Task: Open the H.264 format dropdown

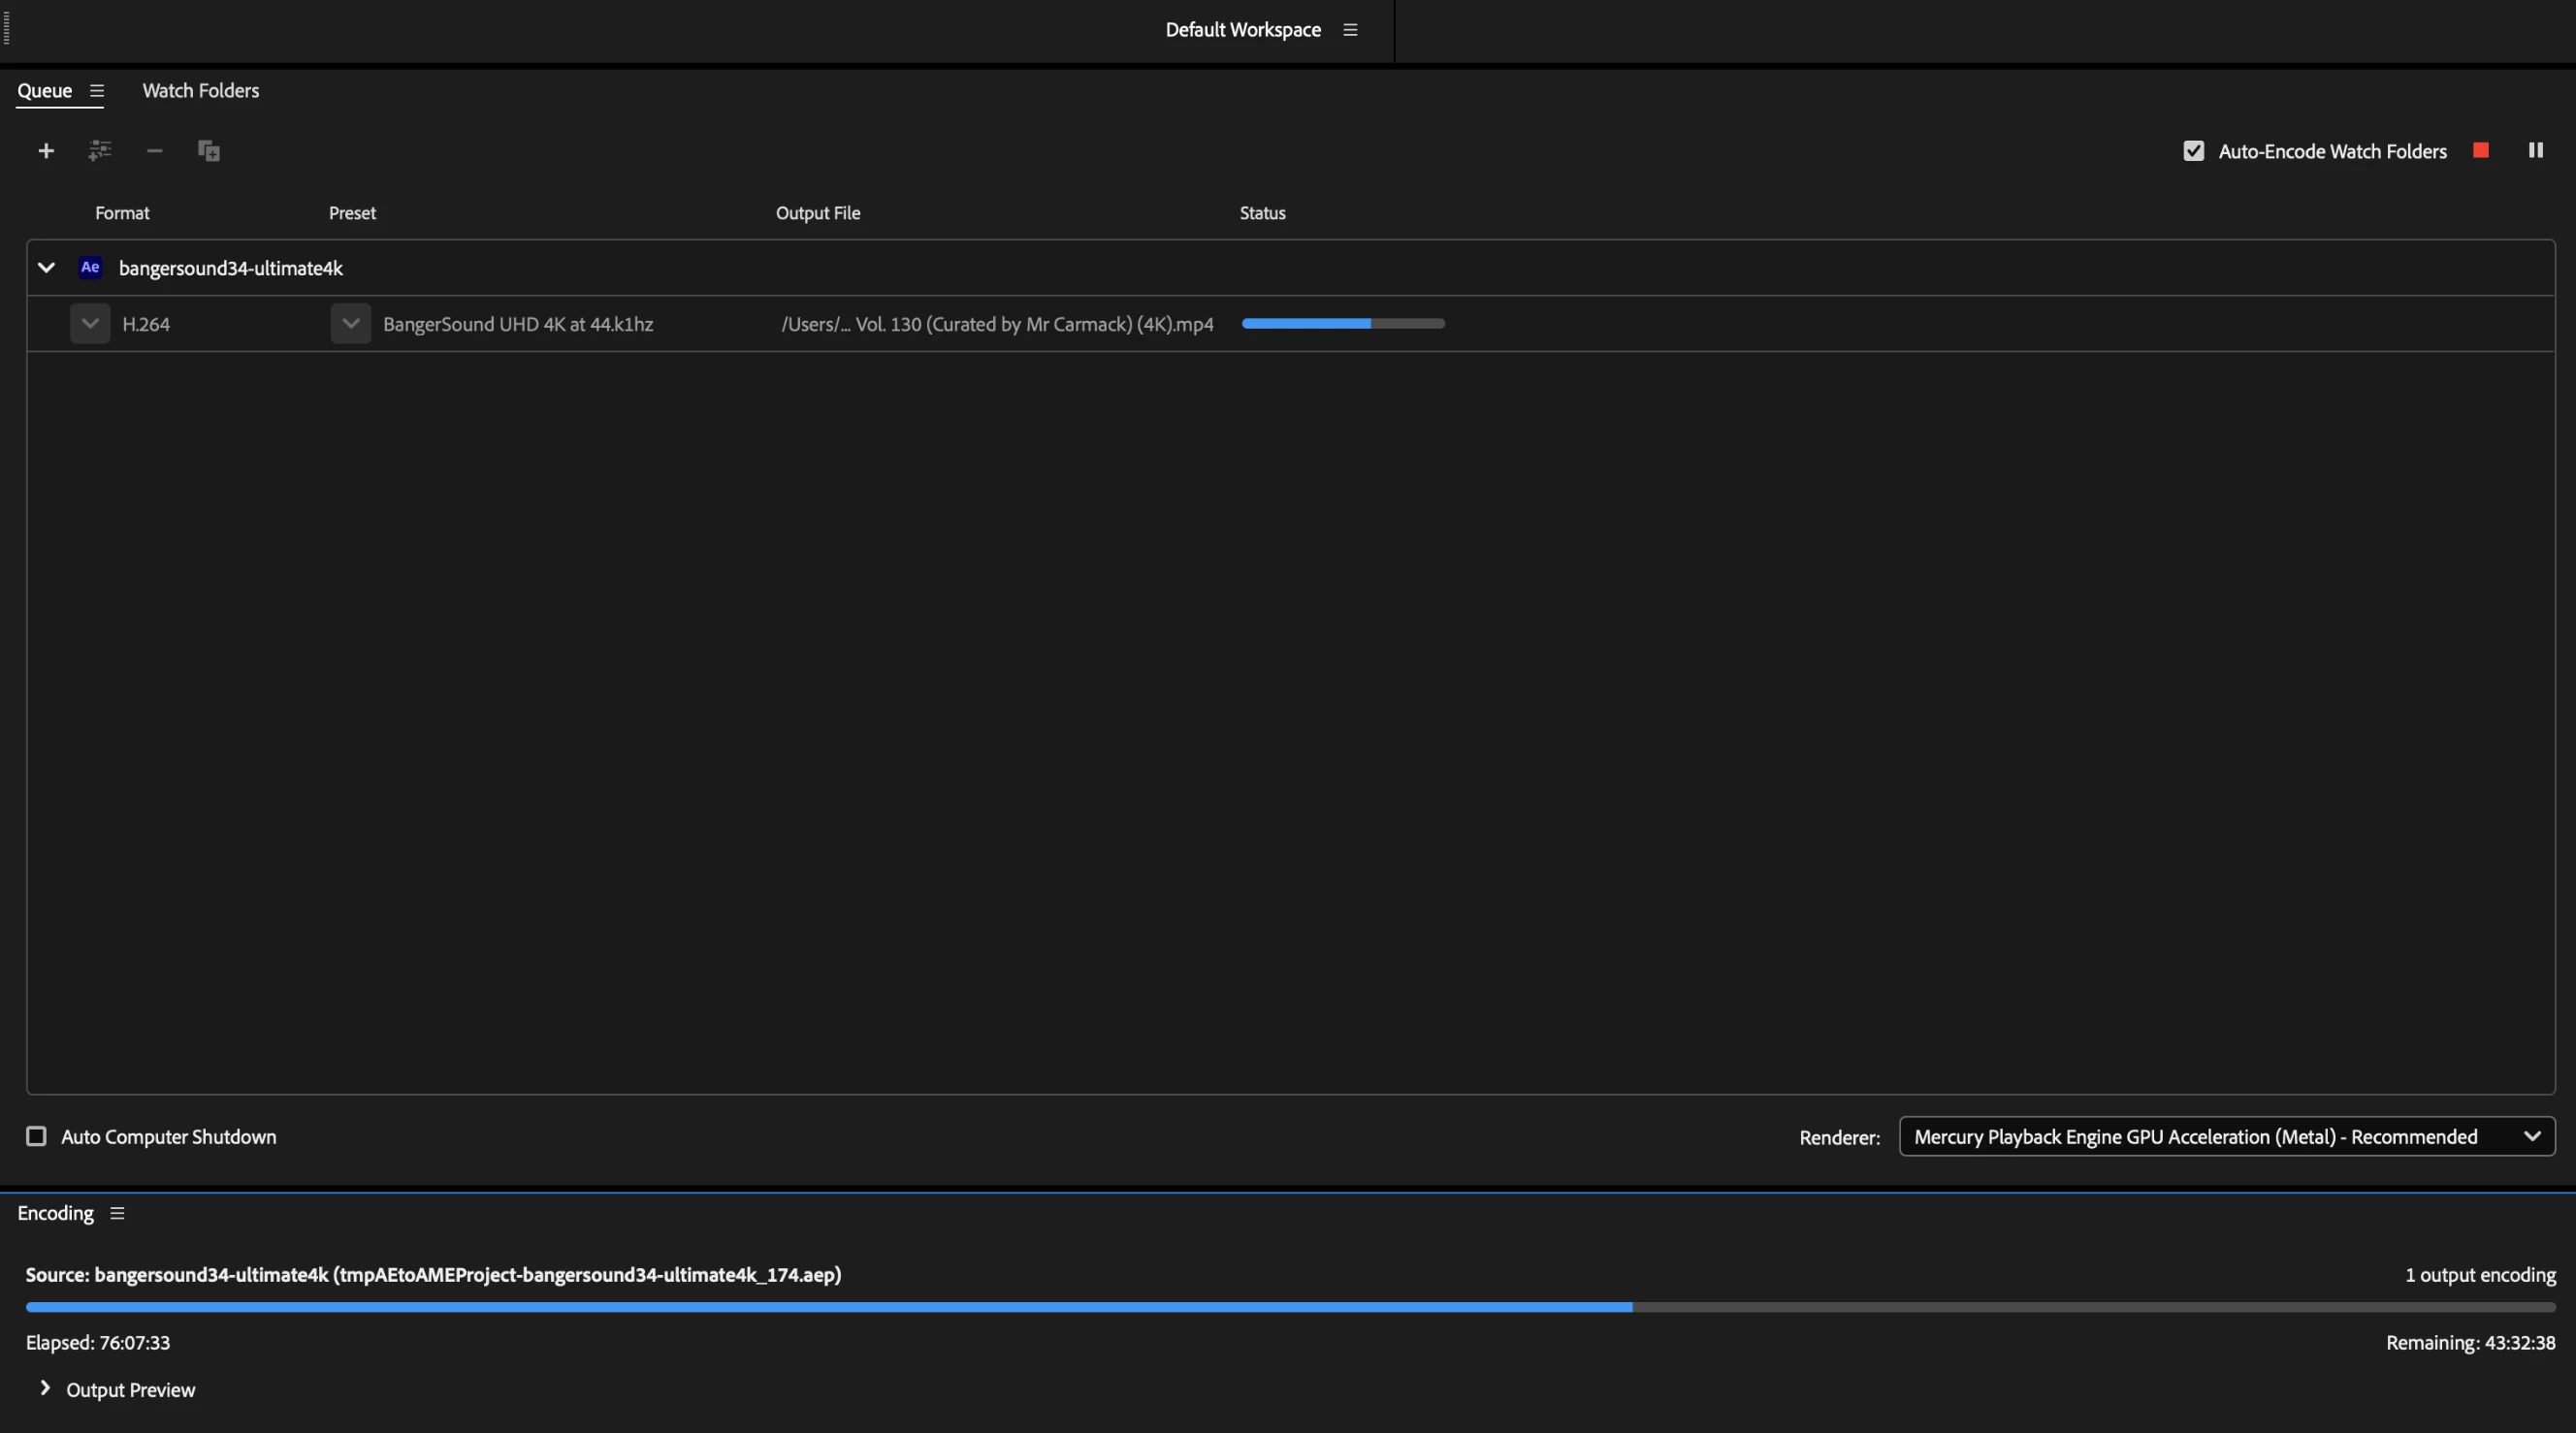Action: pyautogui.click(x=90, y=324)
